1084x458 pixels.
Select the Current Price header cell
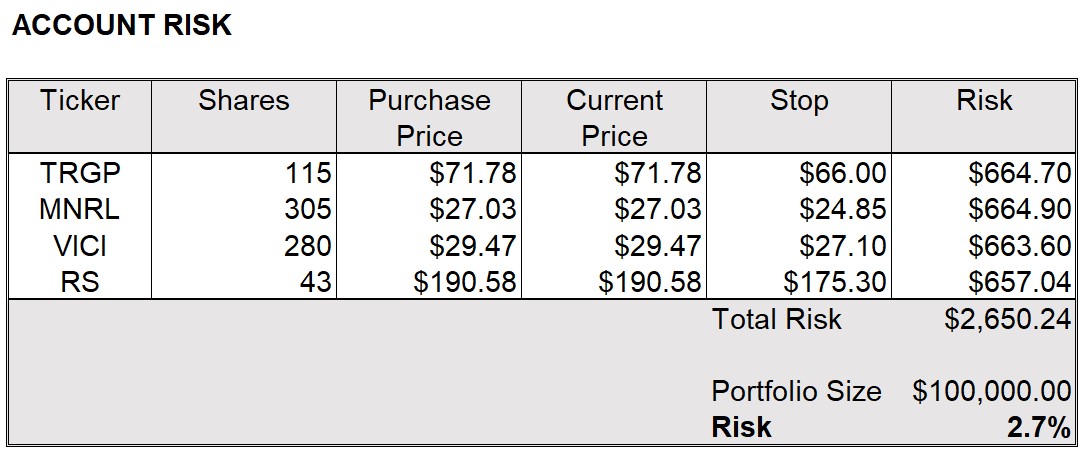pyautogui.click(x=614, y=118)
